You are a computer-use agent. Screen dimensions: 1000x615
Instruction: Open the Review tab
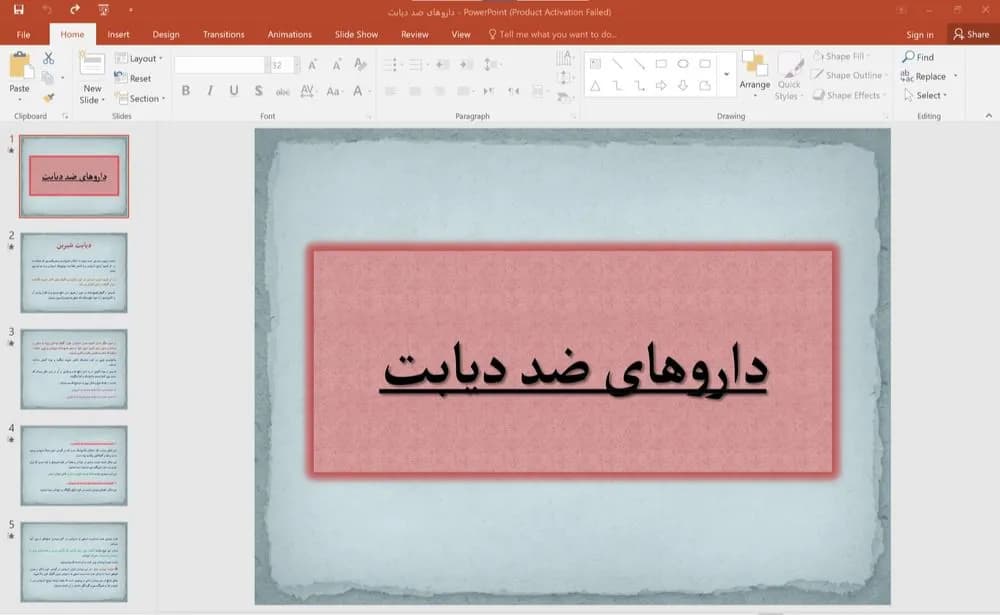[x=415, y=34]
